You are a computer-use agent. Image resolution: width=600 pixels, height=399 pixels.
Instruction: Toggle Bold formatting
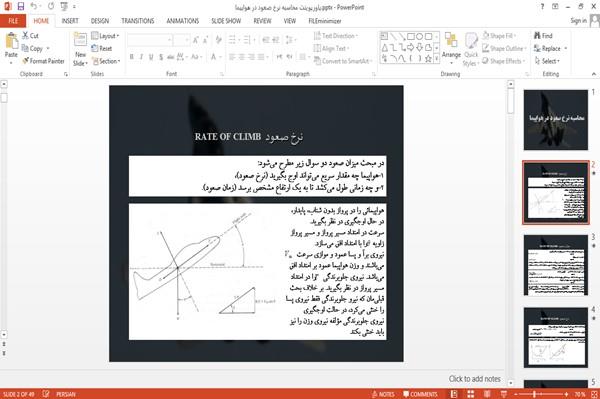pyautogui.click(x=132, y=57)
